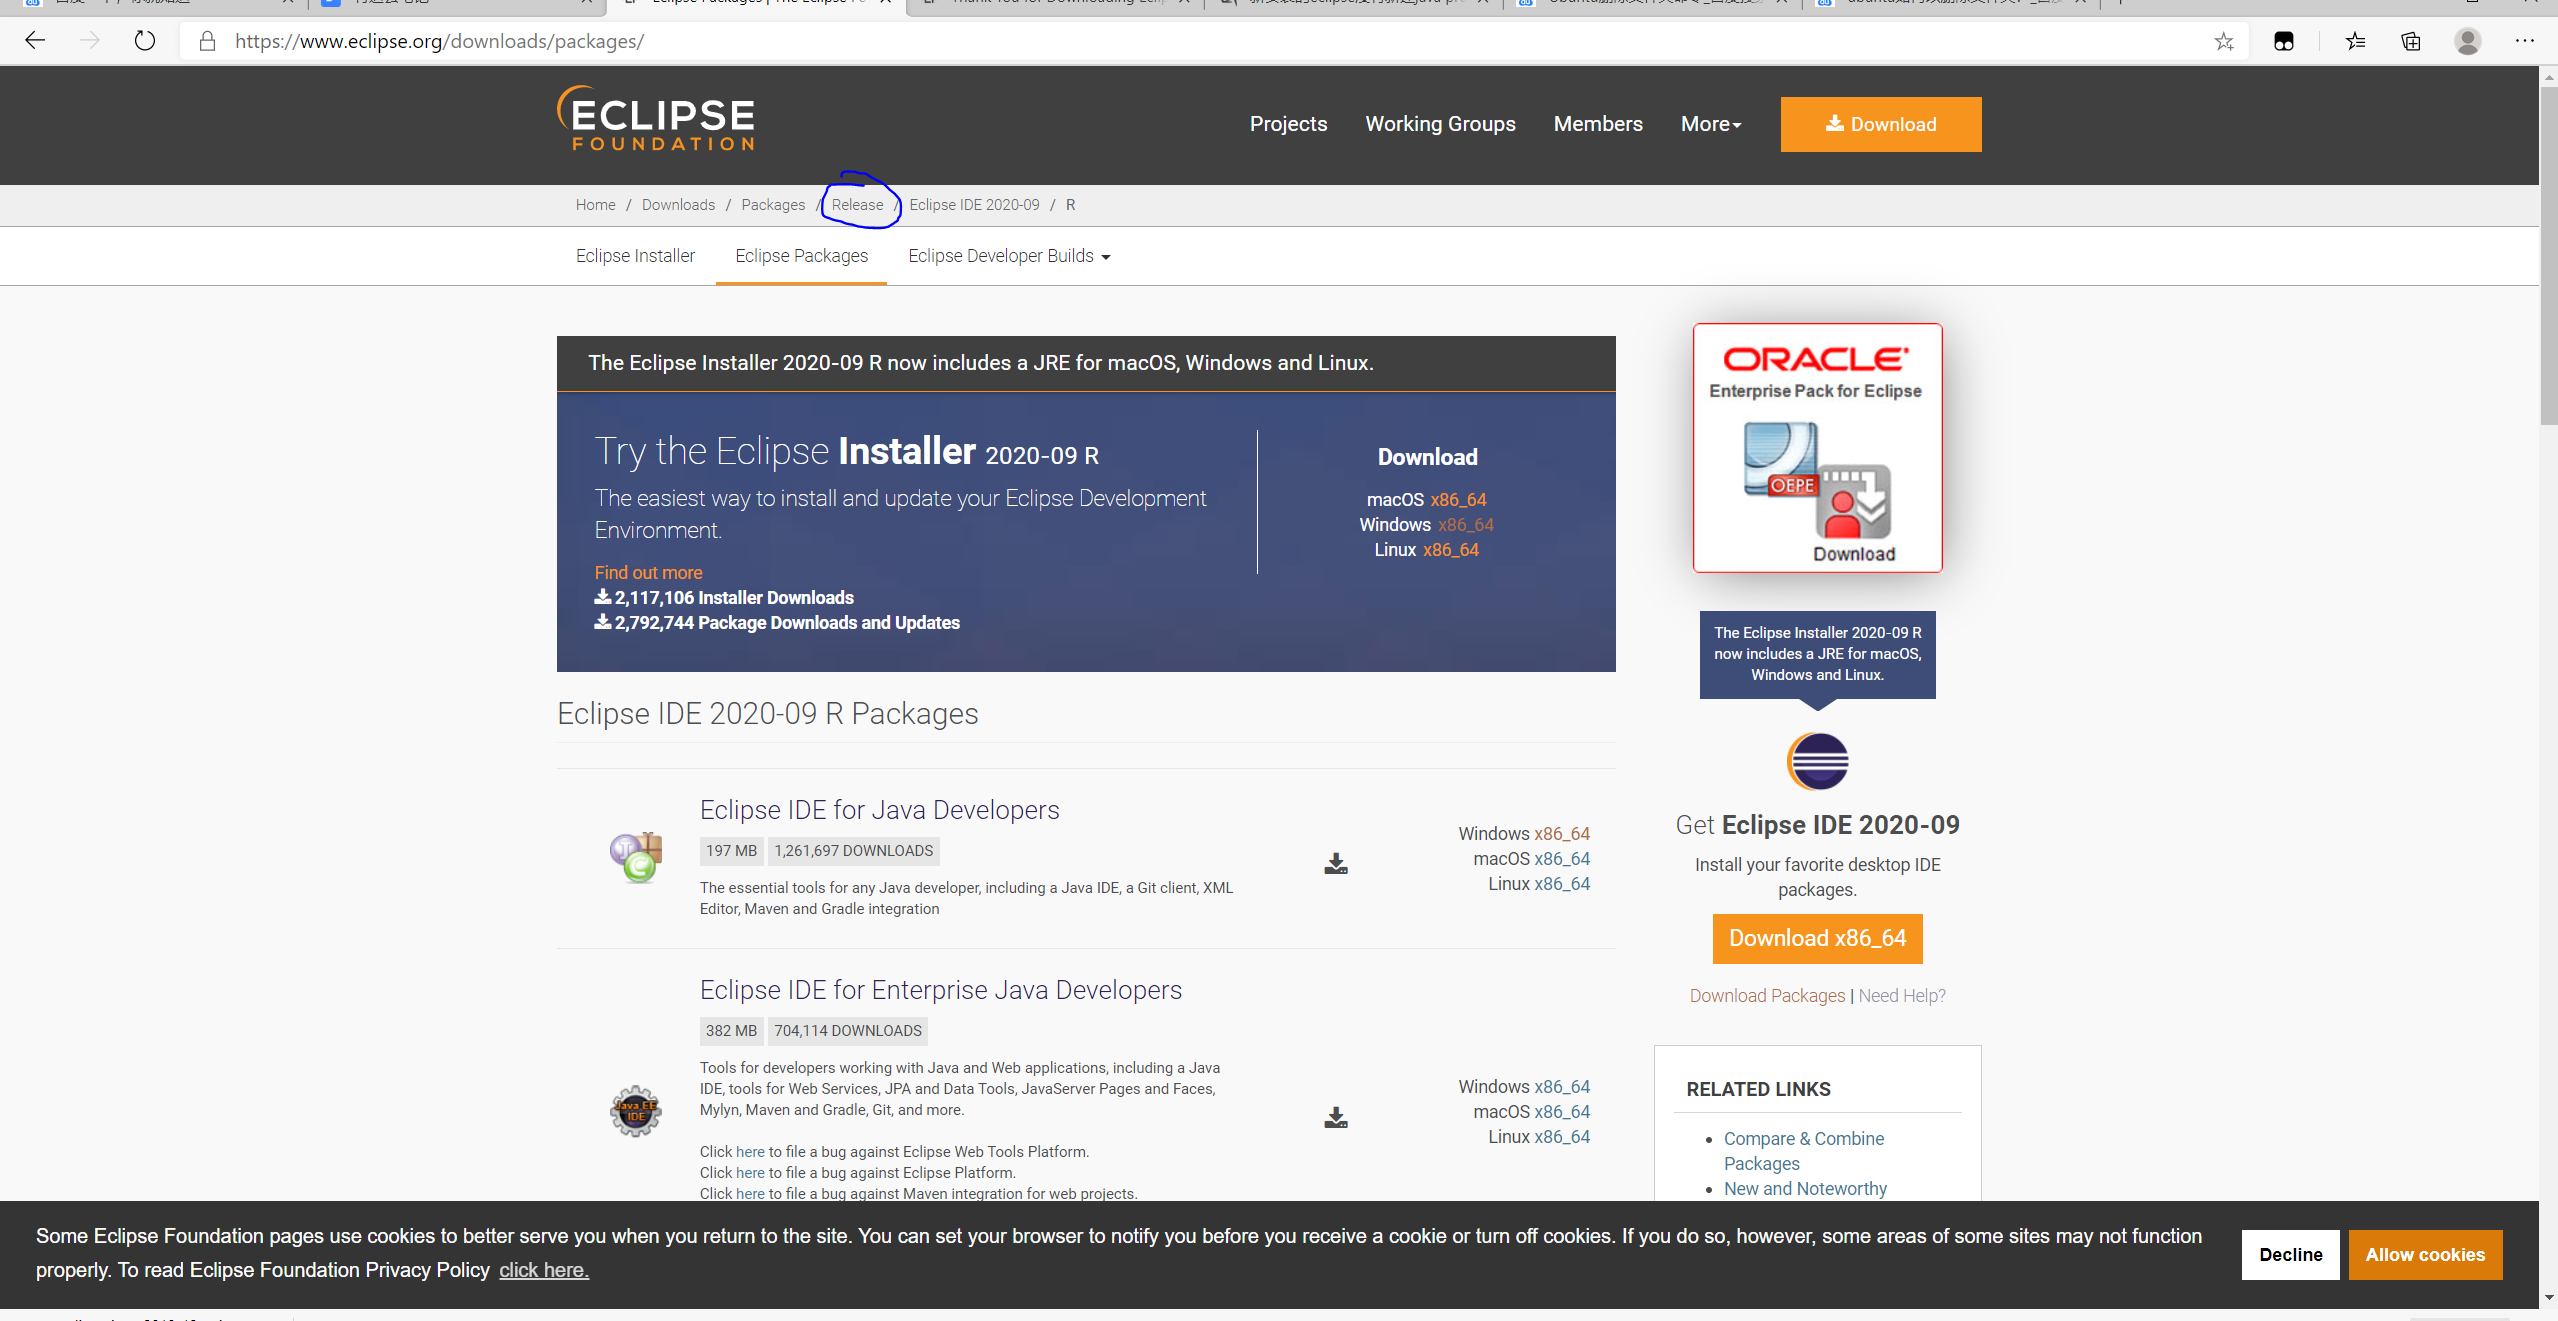Open the browser settings and more menu

click(x=2524, y=41)
